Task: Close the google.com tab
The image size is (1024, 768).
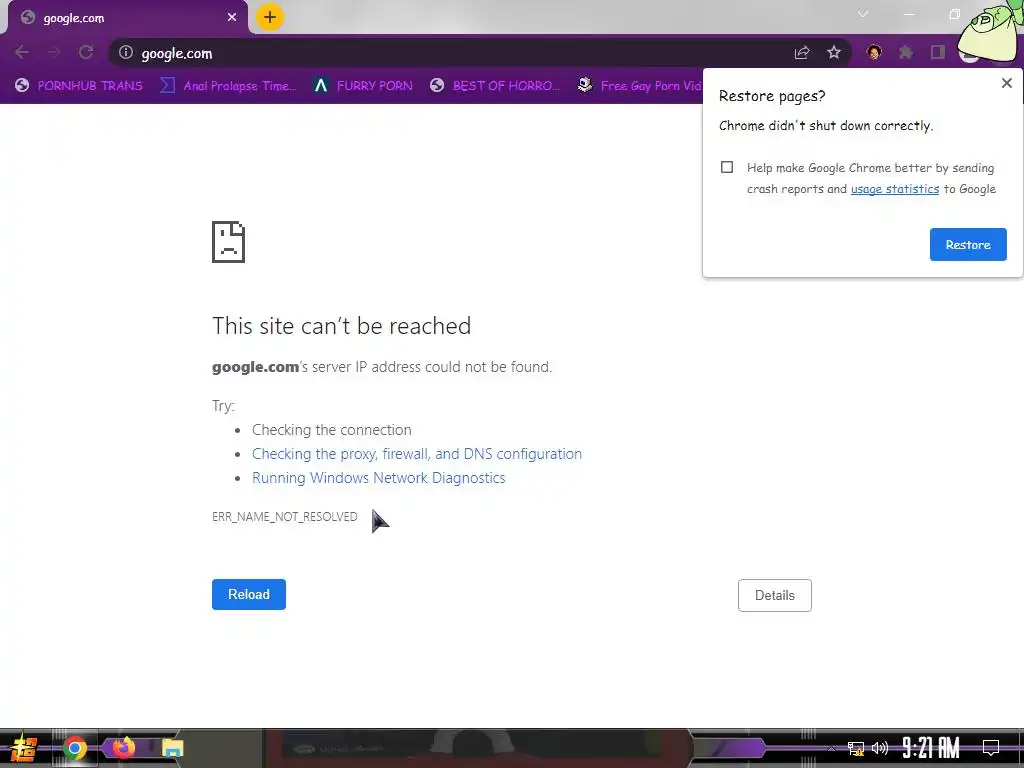Action: click(232, 18)
